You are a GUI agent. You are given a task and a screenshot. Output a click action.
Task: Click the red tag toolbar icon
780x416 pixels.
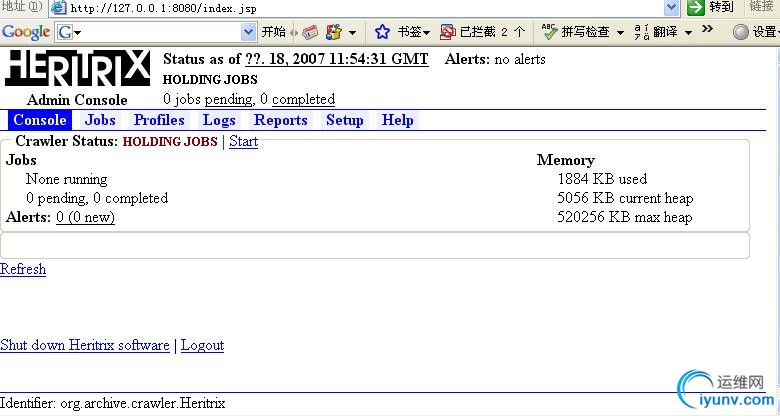(x=310, y=33)
